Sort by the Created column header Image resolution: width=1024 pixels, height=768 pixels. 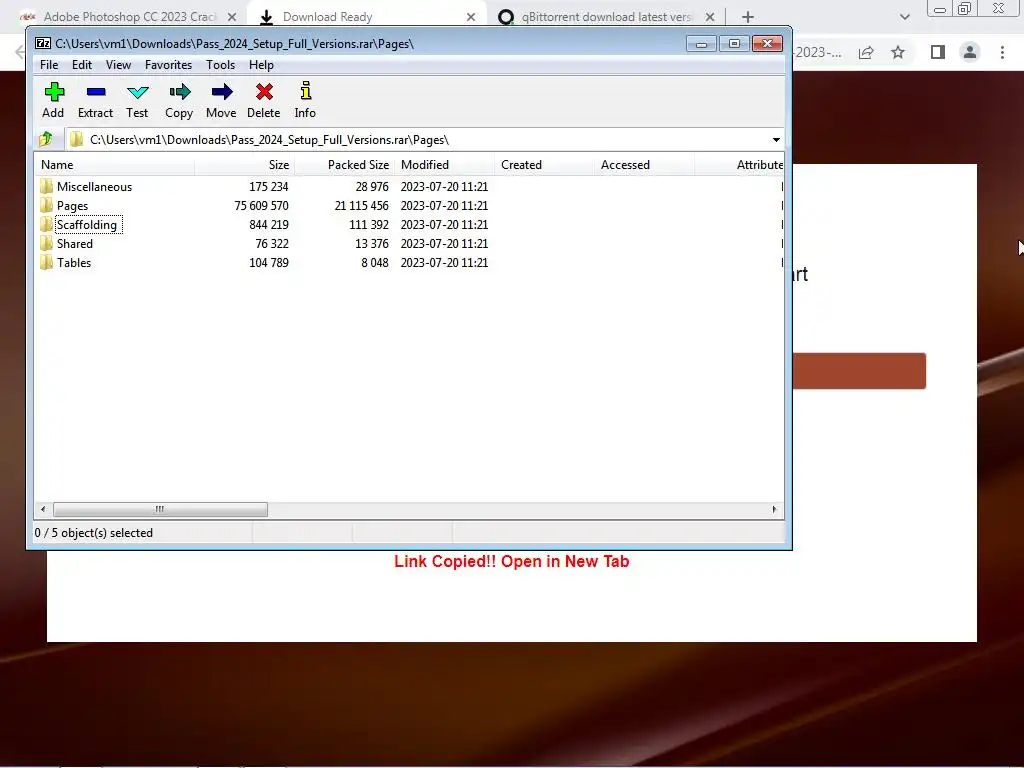click(x=544, y=165)
